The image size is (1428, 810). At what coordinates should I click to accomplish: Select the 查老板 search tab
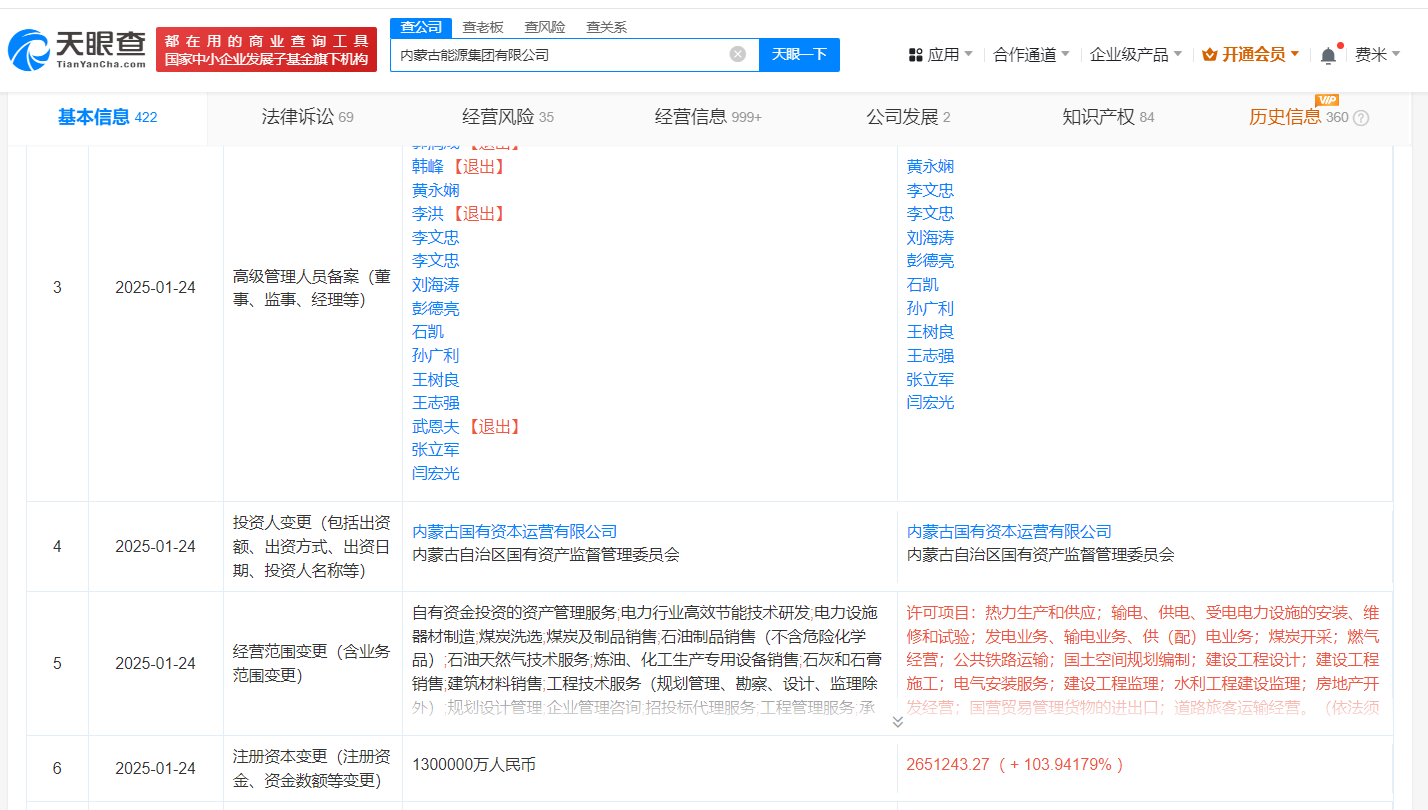[x=483, y=27]
